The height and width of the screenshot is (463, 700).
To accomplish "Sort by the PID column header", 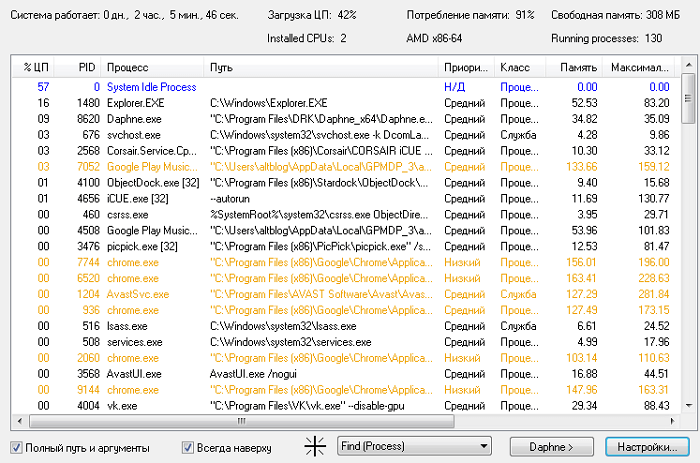I will [87, 67].
